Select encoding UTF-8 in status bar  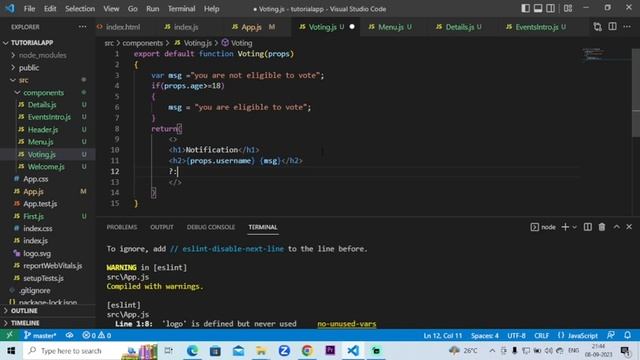516,336
